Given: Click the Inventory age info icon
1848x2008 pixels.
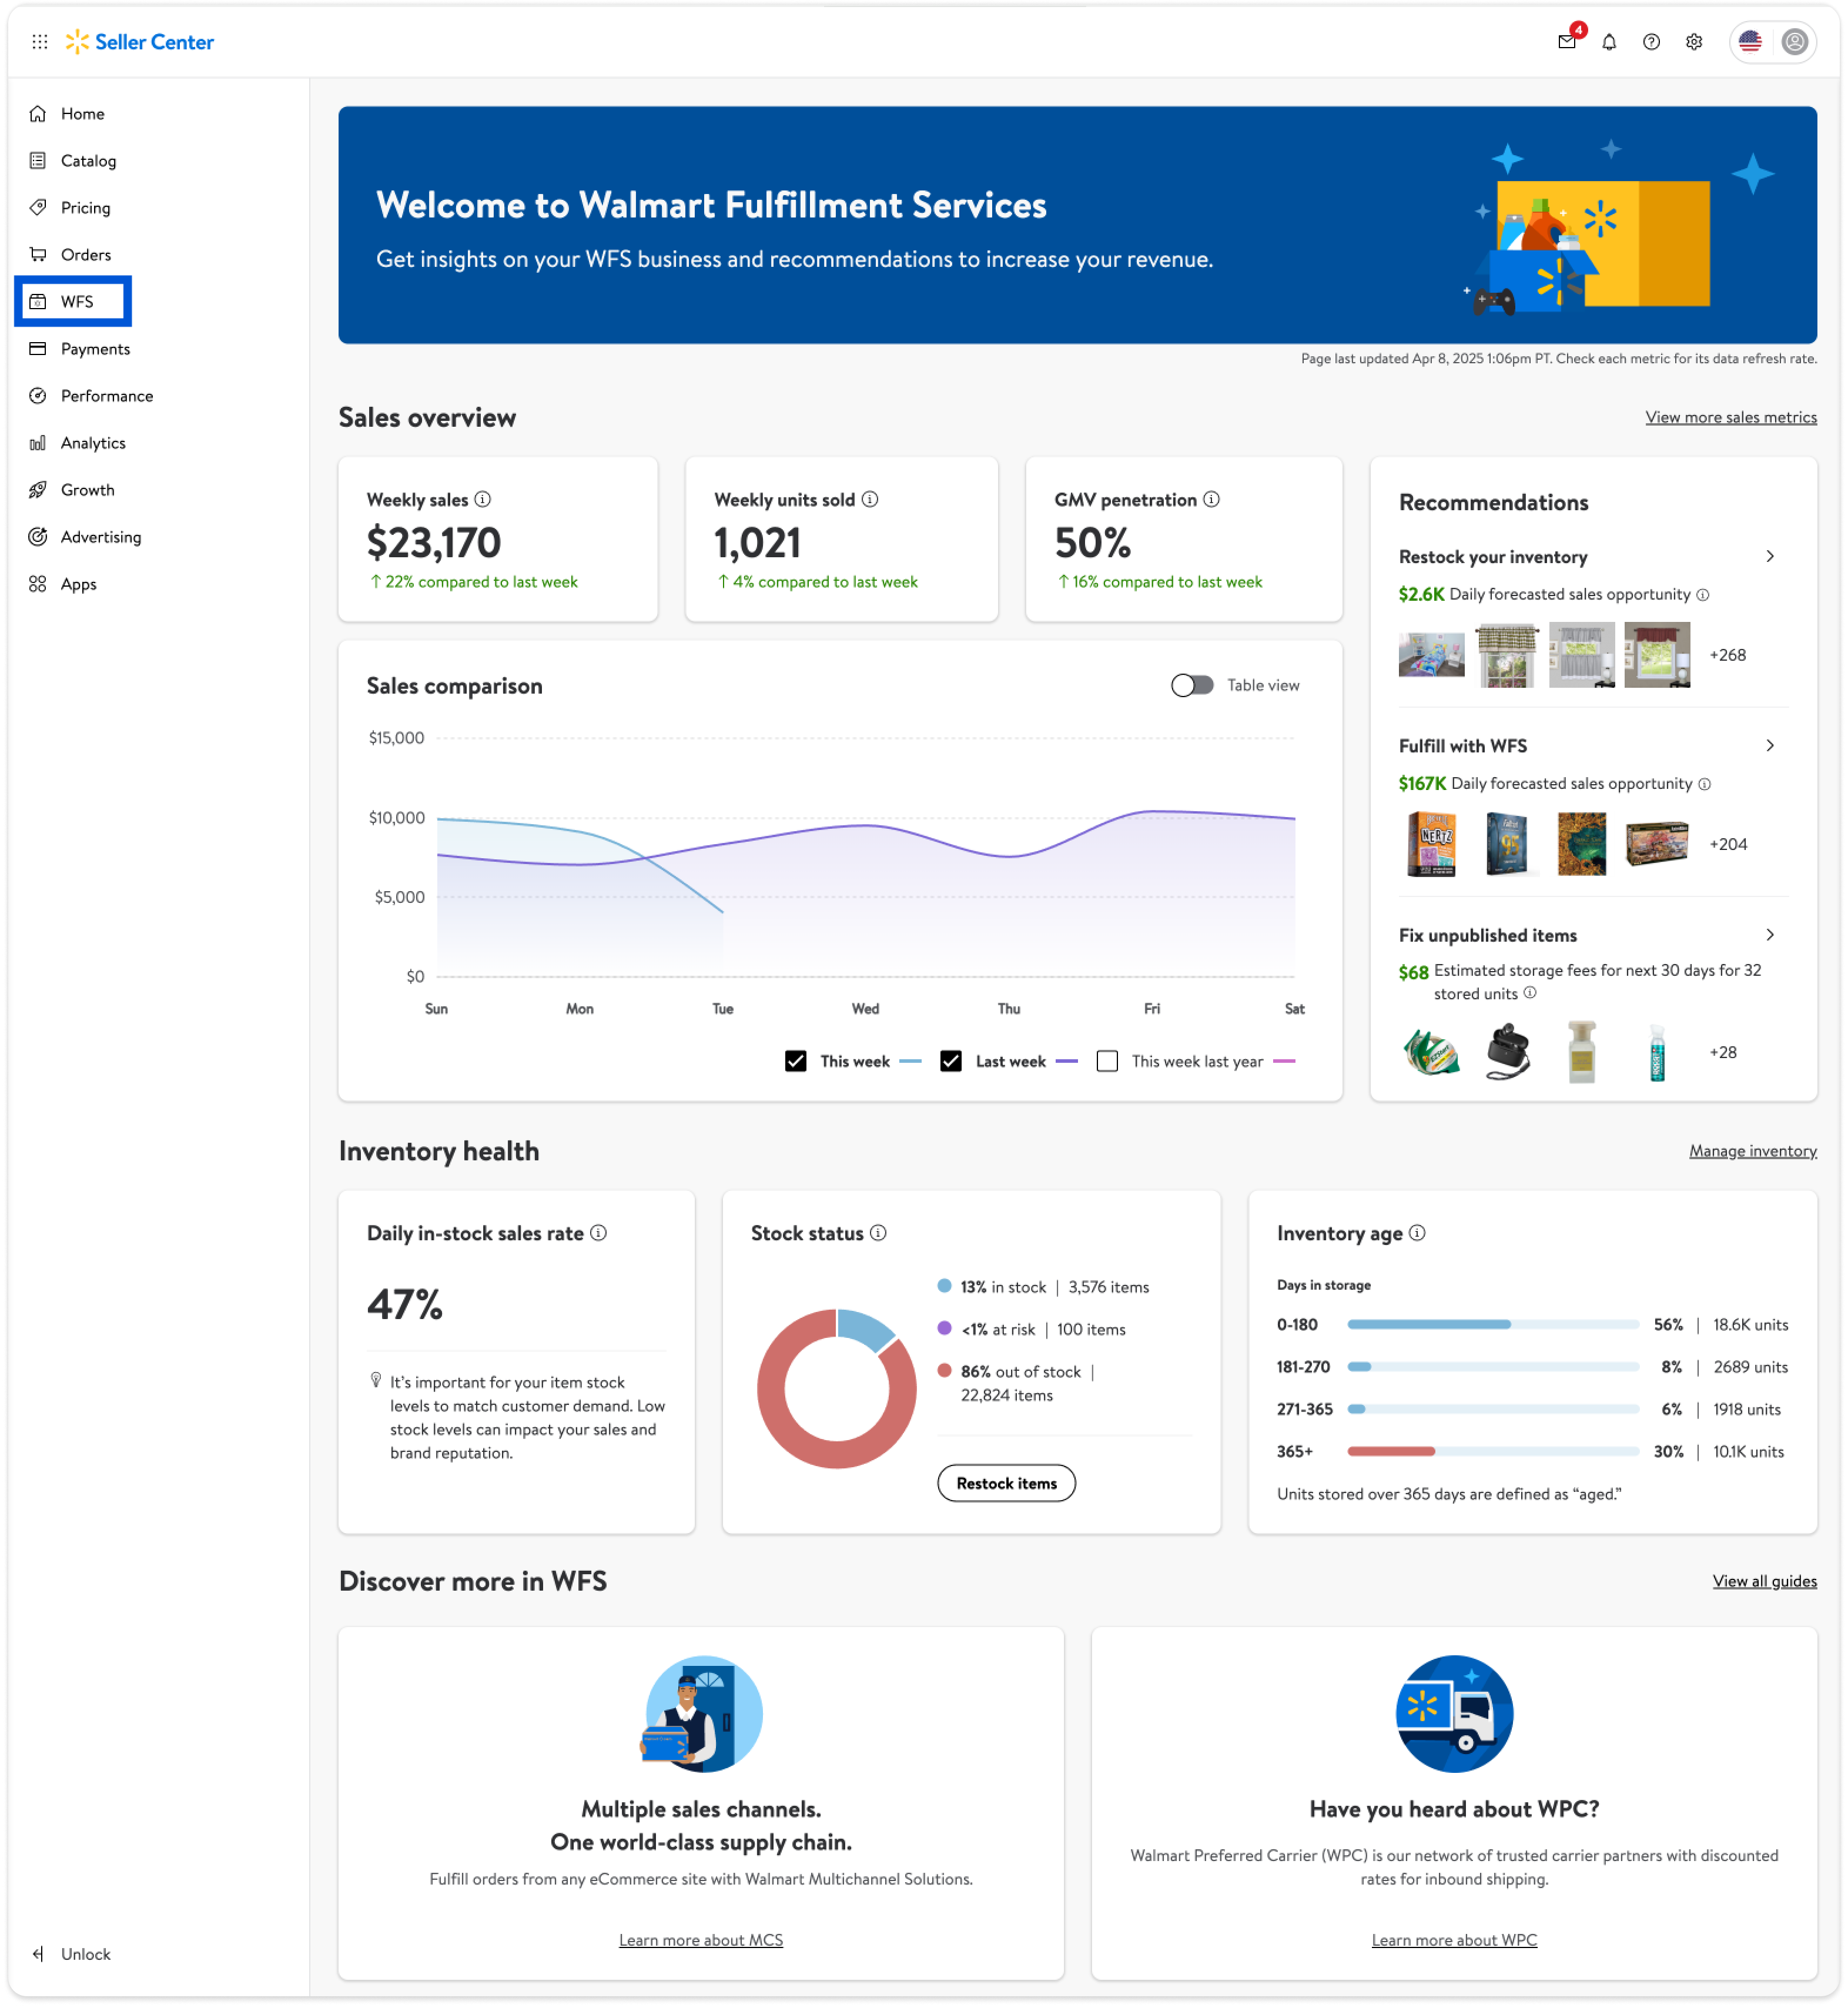Looking at the screenshot, I should click(x=1417, y=1233).
